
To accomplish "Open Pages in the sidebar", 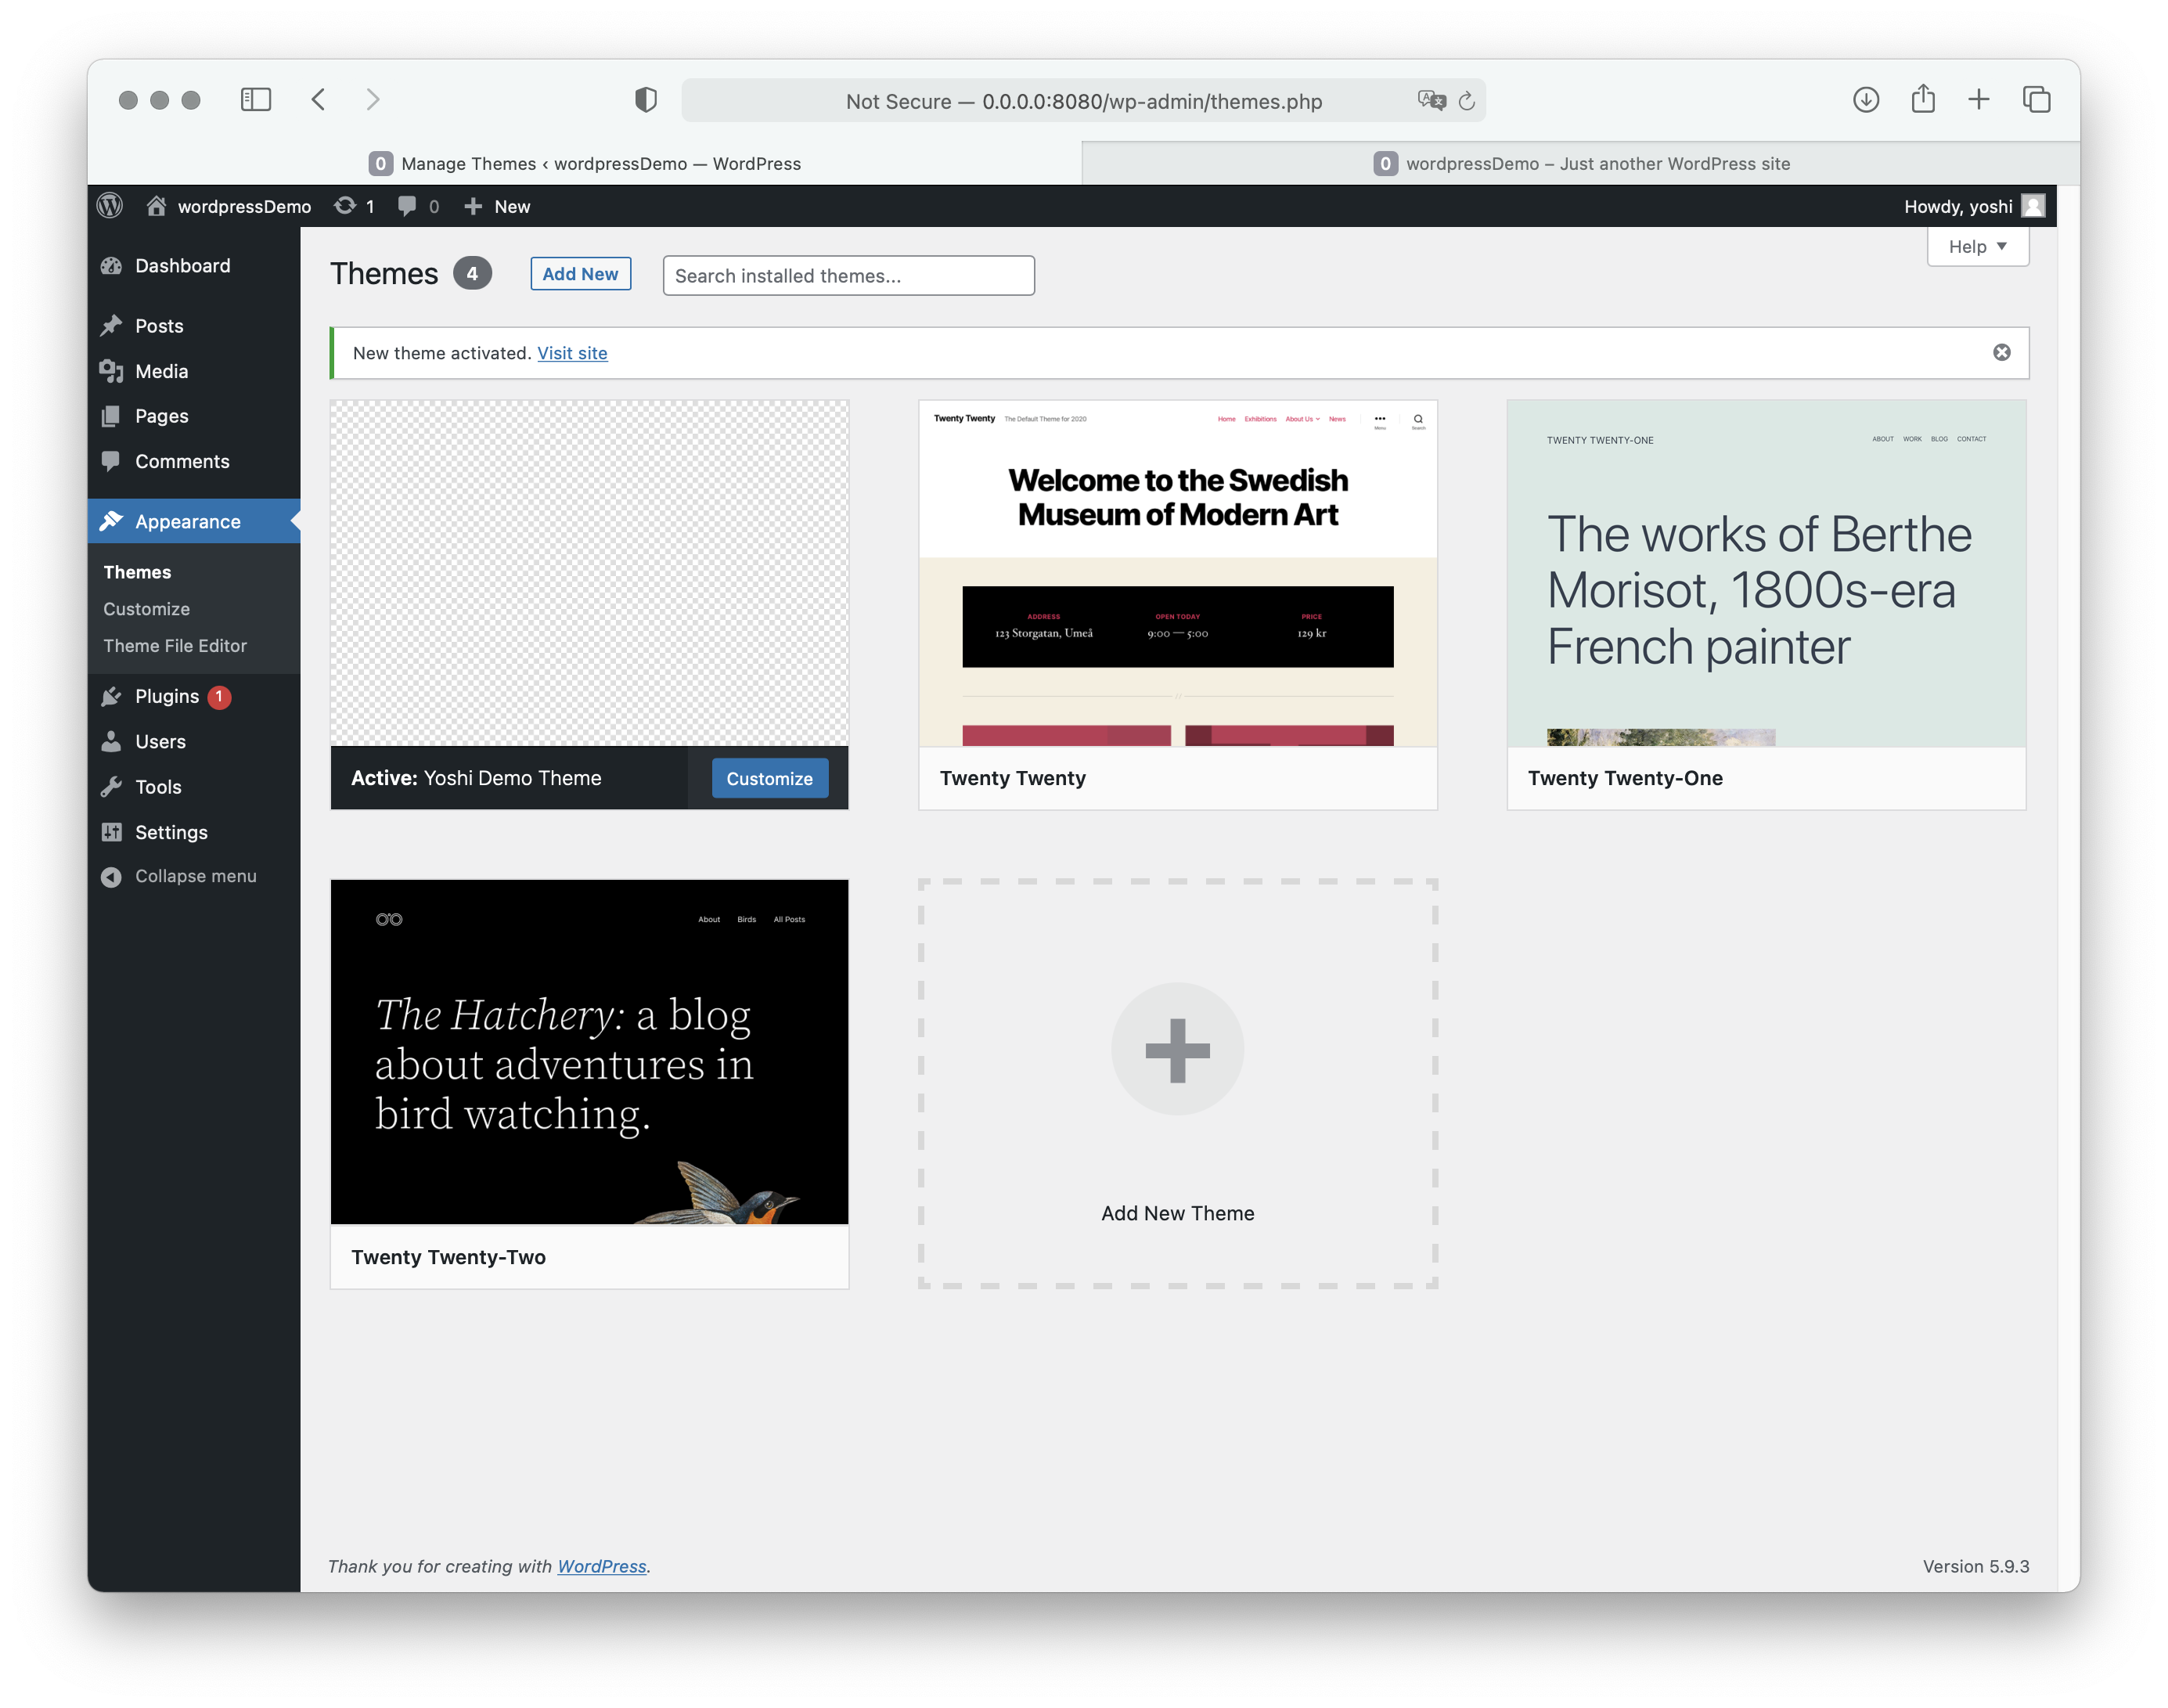I will 193,416.
